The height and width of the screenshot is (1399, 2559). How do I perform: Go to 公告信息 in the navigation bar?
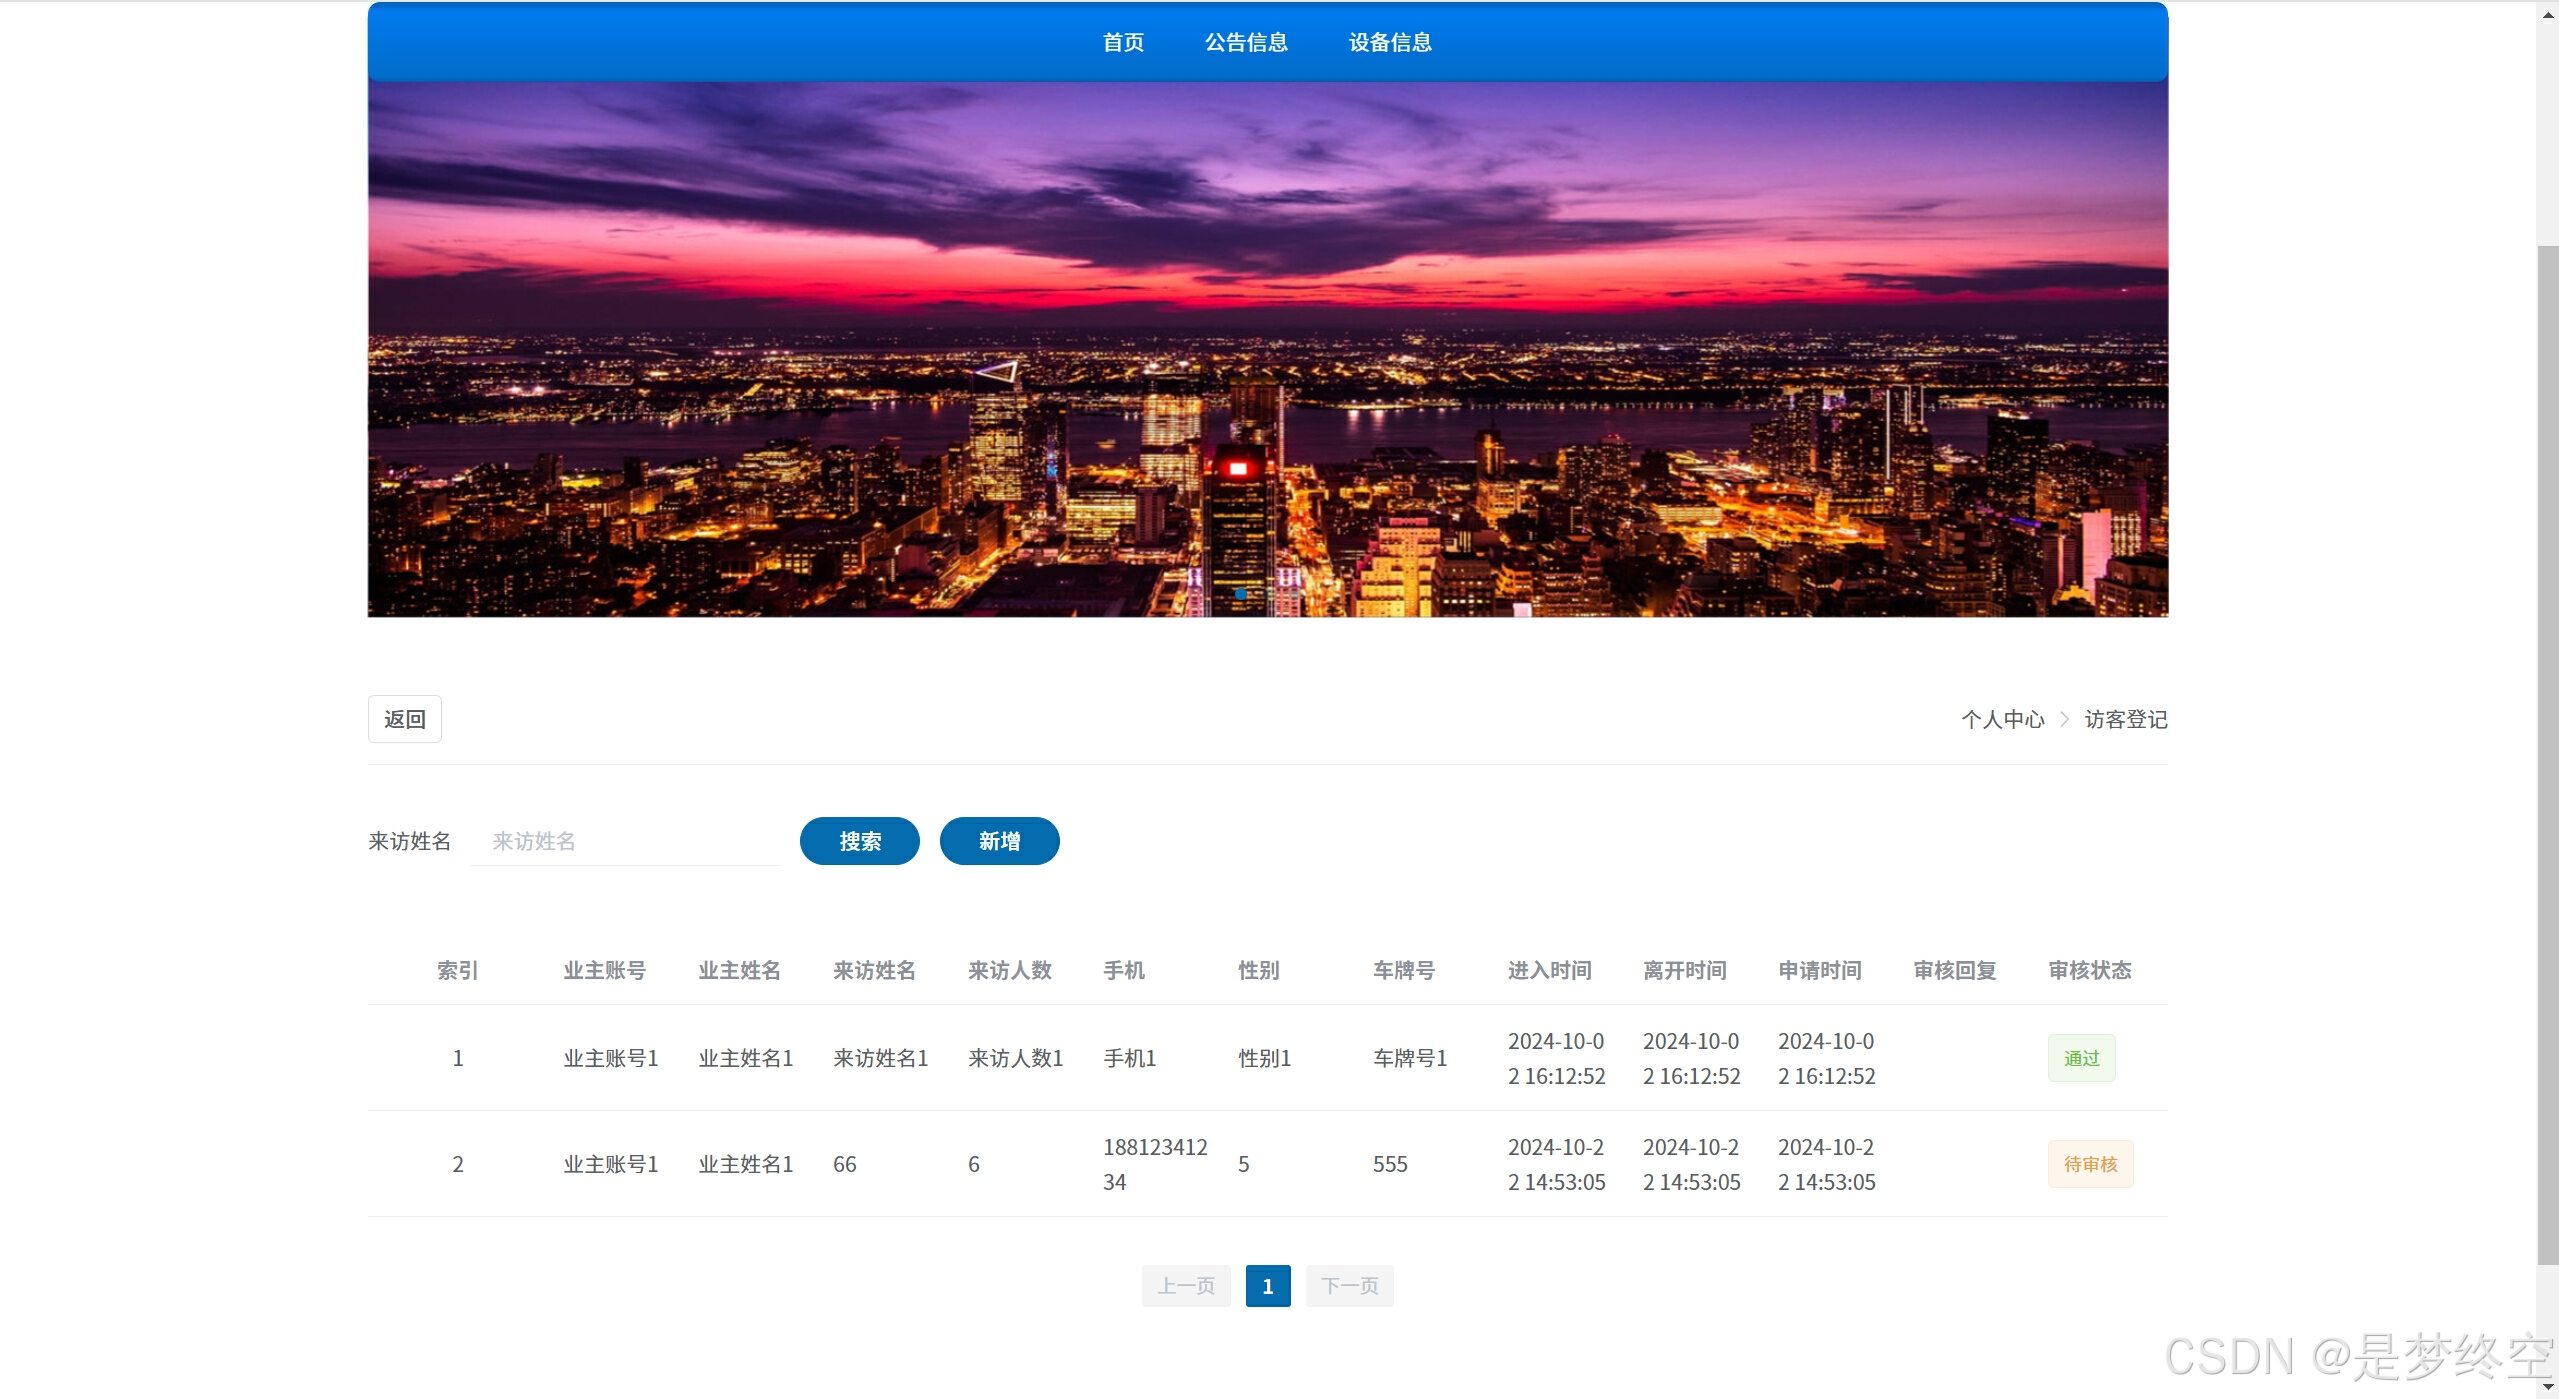1246,42
